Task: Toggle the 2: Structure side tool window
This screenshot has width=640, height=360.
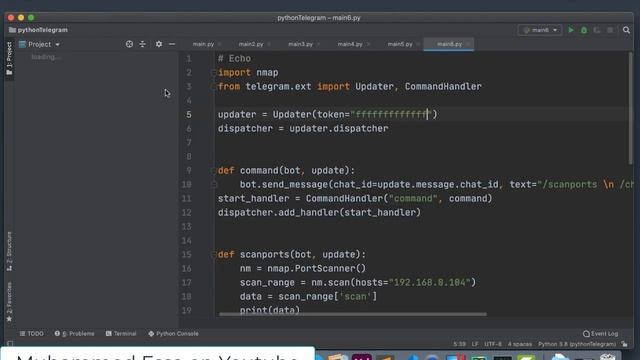Action: click(x=9, y=251)
